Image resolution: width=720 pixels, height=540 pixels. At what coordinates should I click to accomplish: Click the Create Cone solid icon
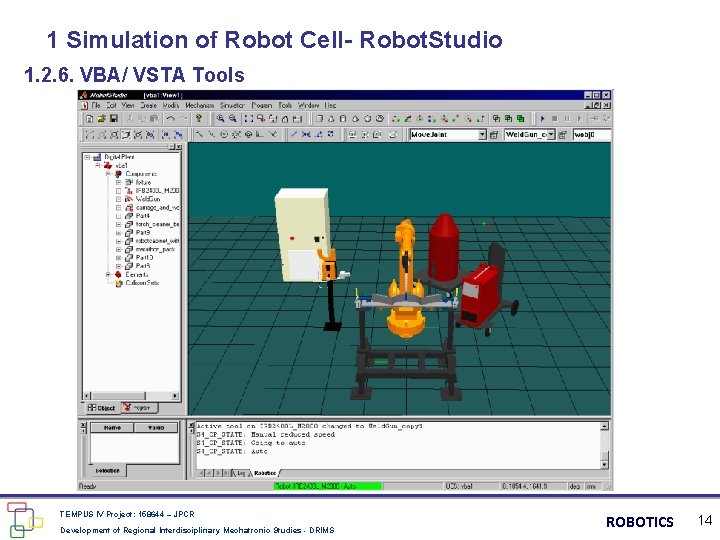coord(331,119)
